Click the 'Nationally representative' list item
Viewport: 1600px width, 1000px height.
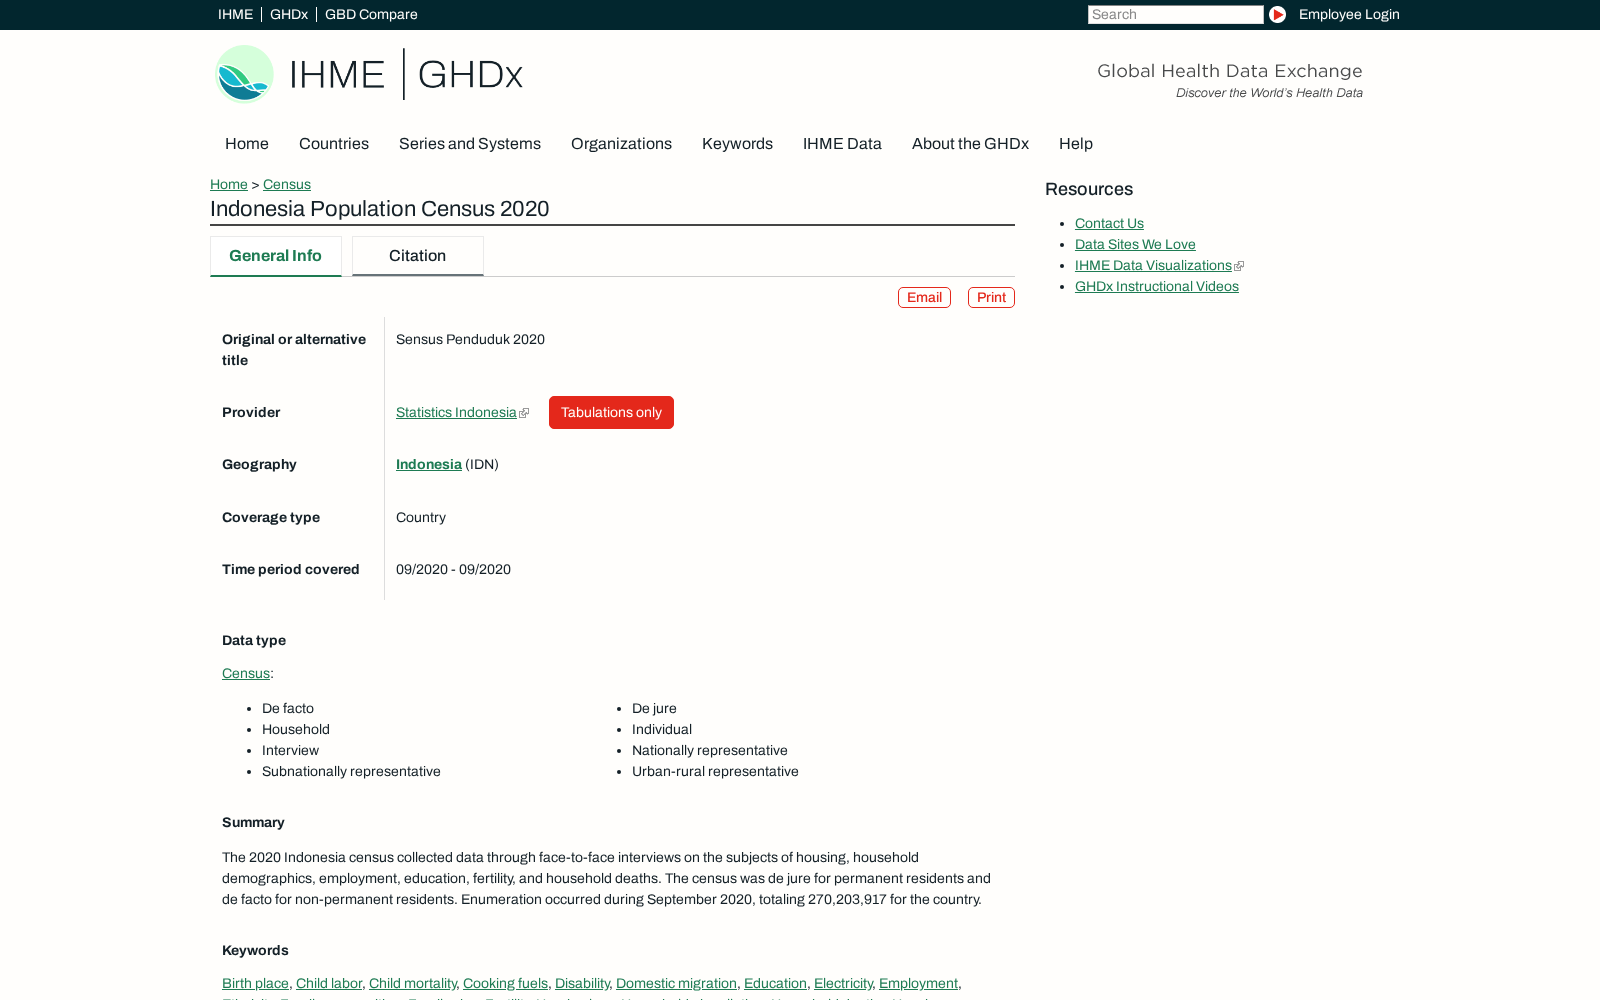coord(710,751)
